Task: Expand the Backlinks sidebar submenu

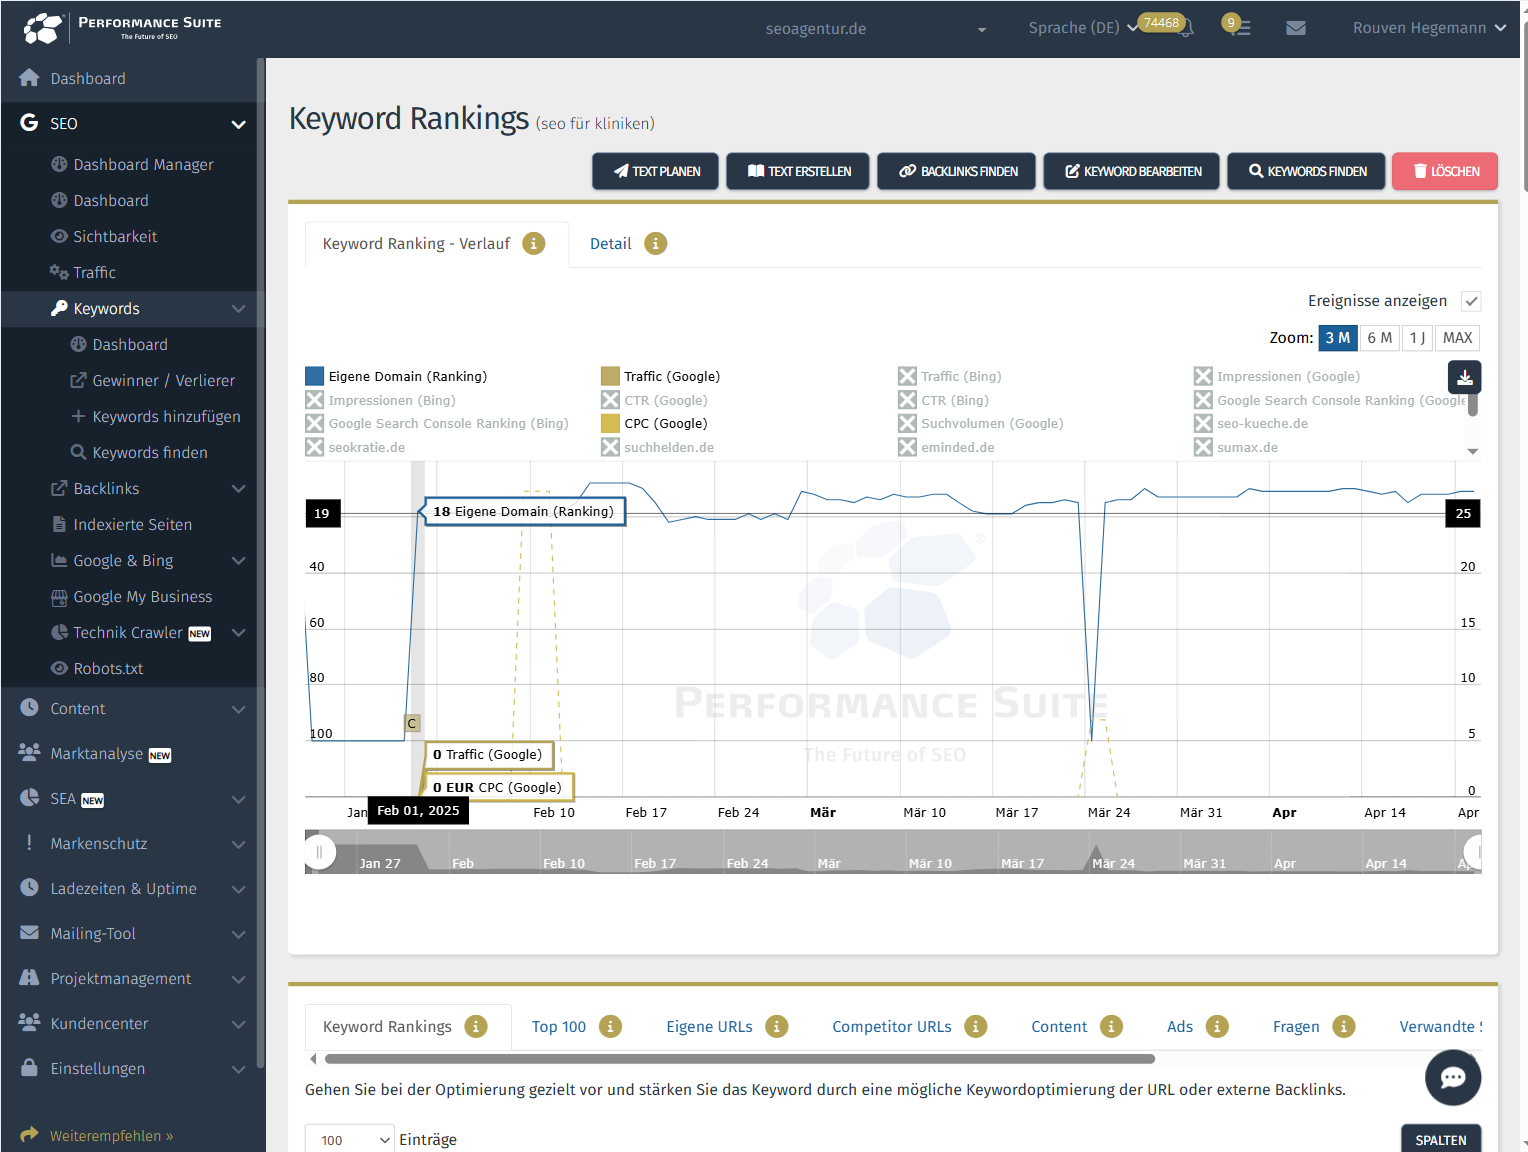Action: (238, 489)
